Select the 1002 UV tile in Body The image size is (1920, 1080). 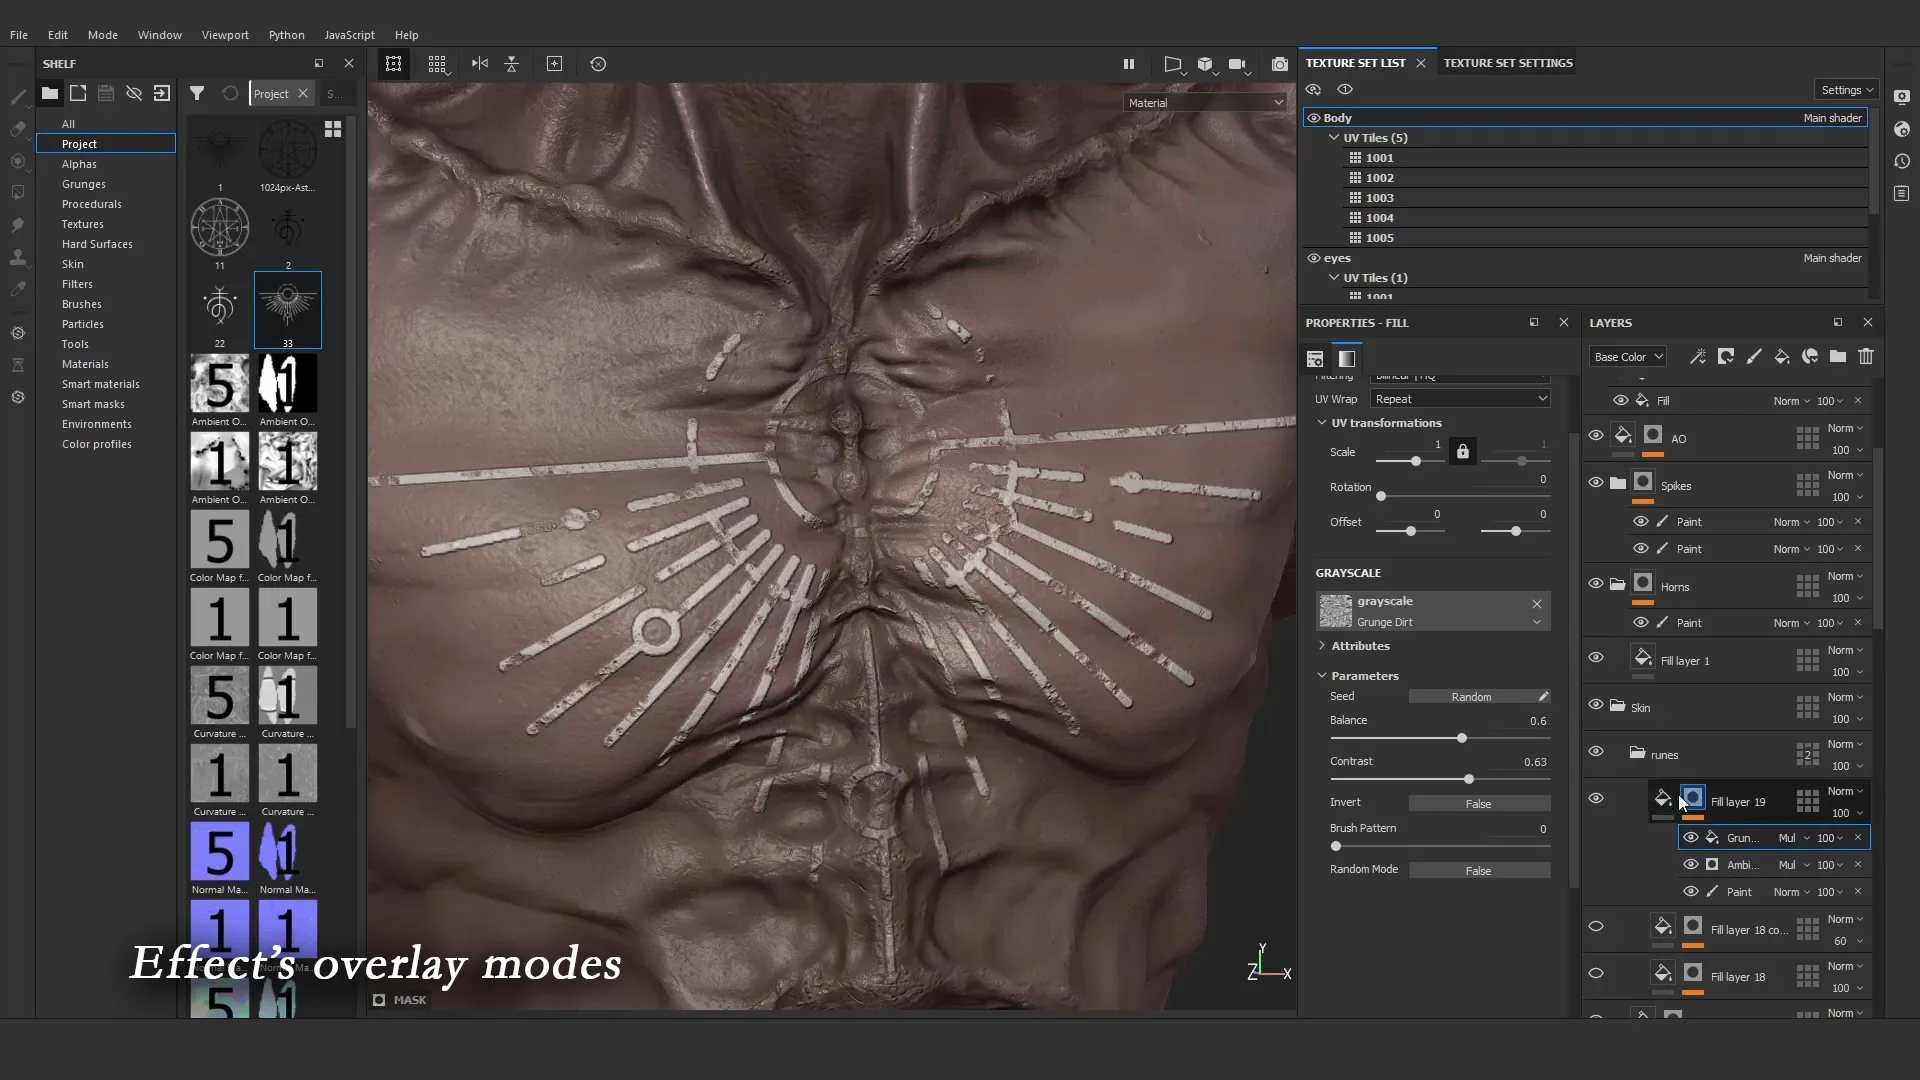click(1379, 177)
